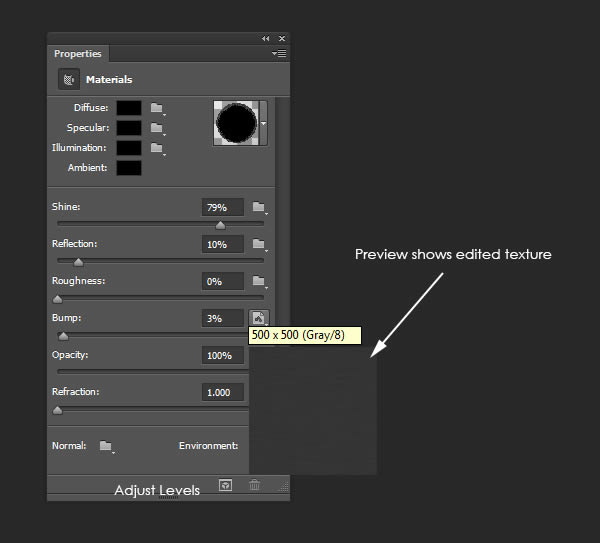Image resolution: width=600 pixels, height=543 pixels.
Task: Click the Bump slider handle
Action: click(x=64, y=336)
